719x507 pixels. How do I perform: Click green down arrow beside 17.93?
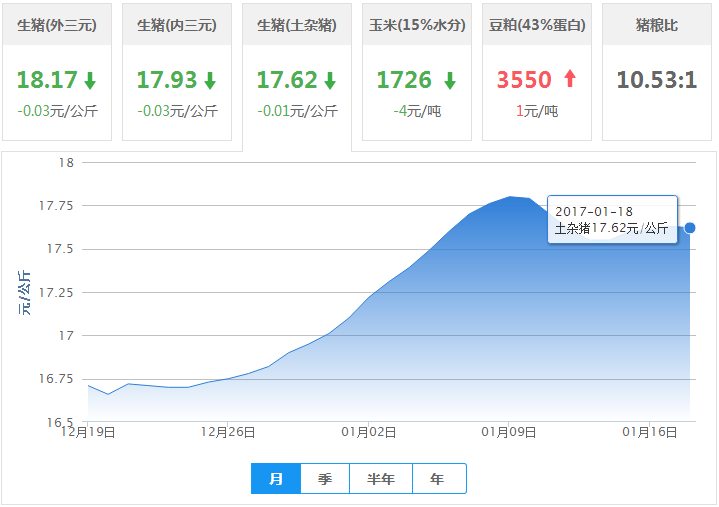click(x=210, y=80)
